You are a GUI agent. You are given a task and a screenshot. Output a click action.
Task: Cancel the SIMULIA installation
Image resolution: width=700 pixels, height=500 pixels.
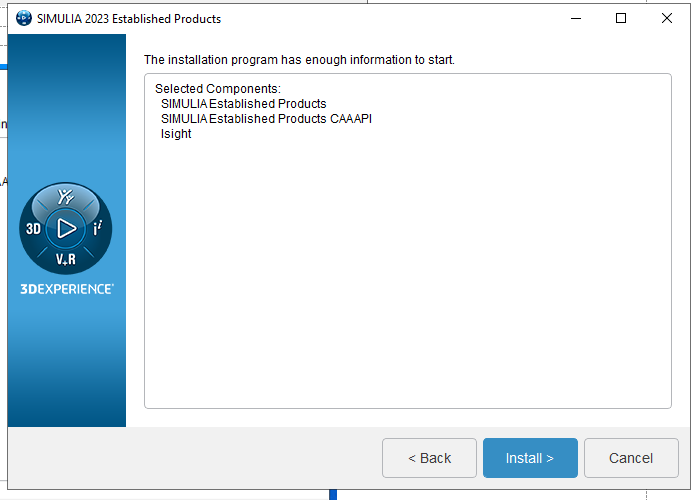pyautogui.click(x=631, y=458)
